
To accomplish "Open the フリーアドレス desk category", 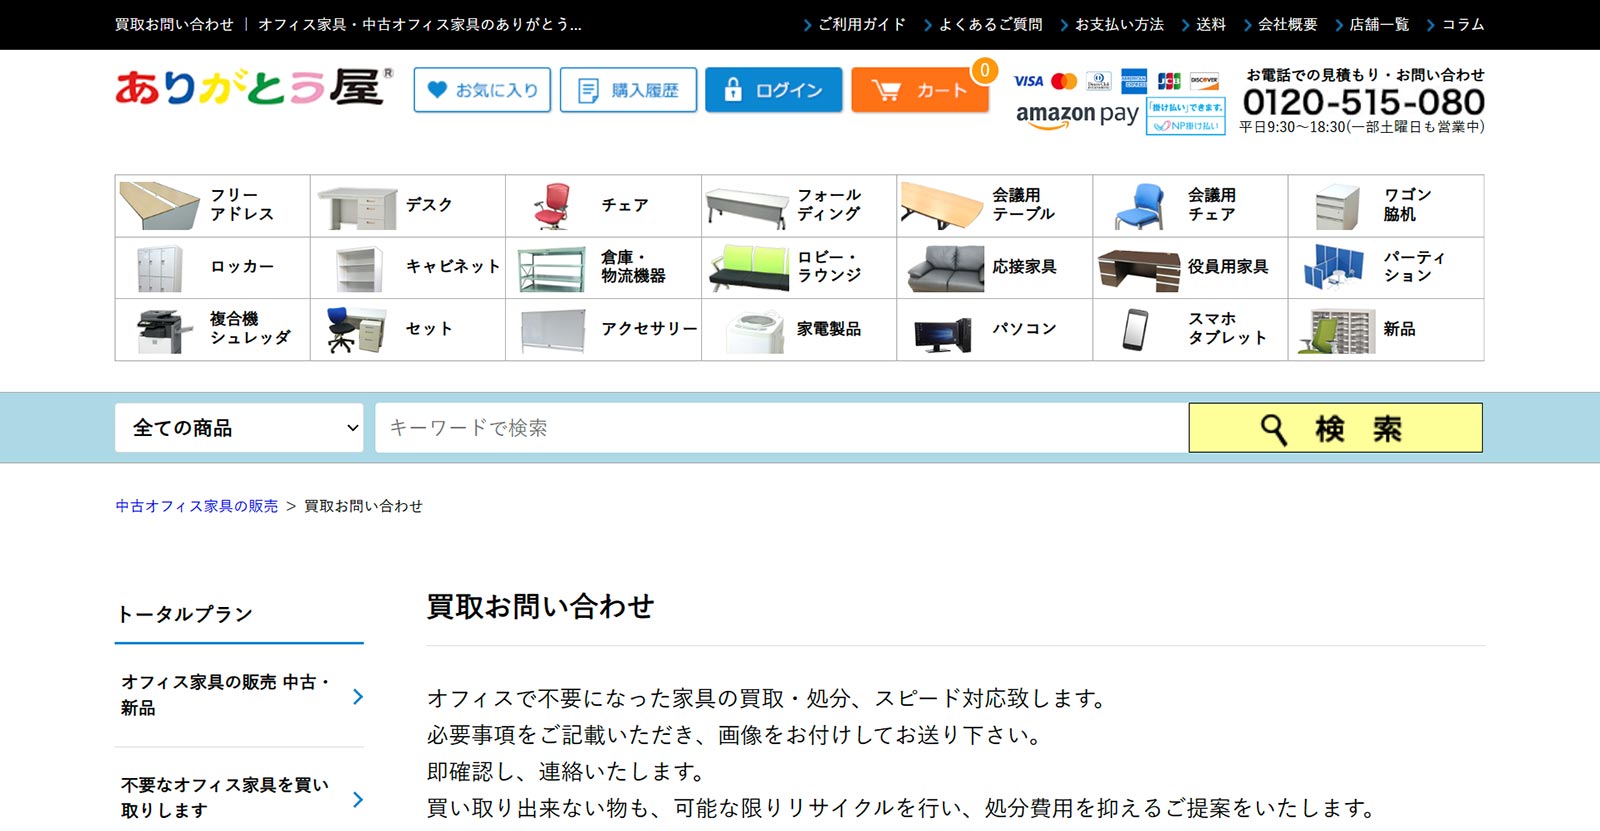I will [213, 205].
